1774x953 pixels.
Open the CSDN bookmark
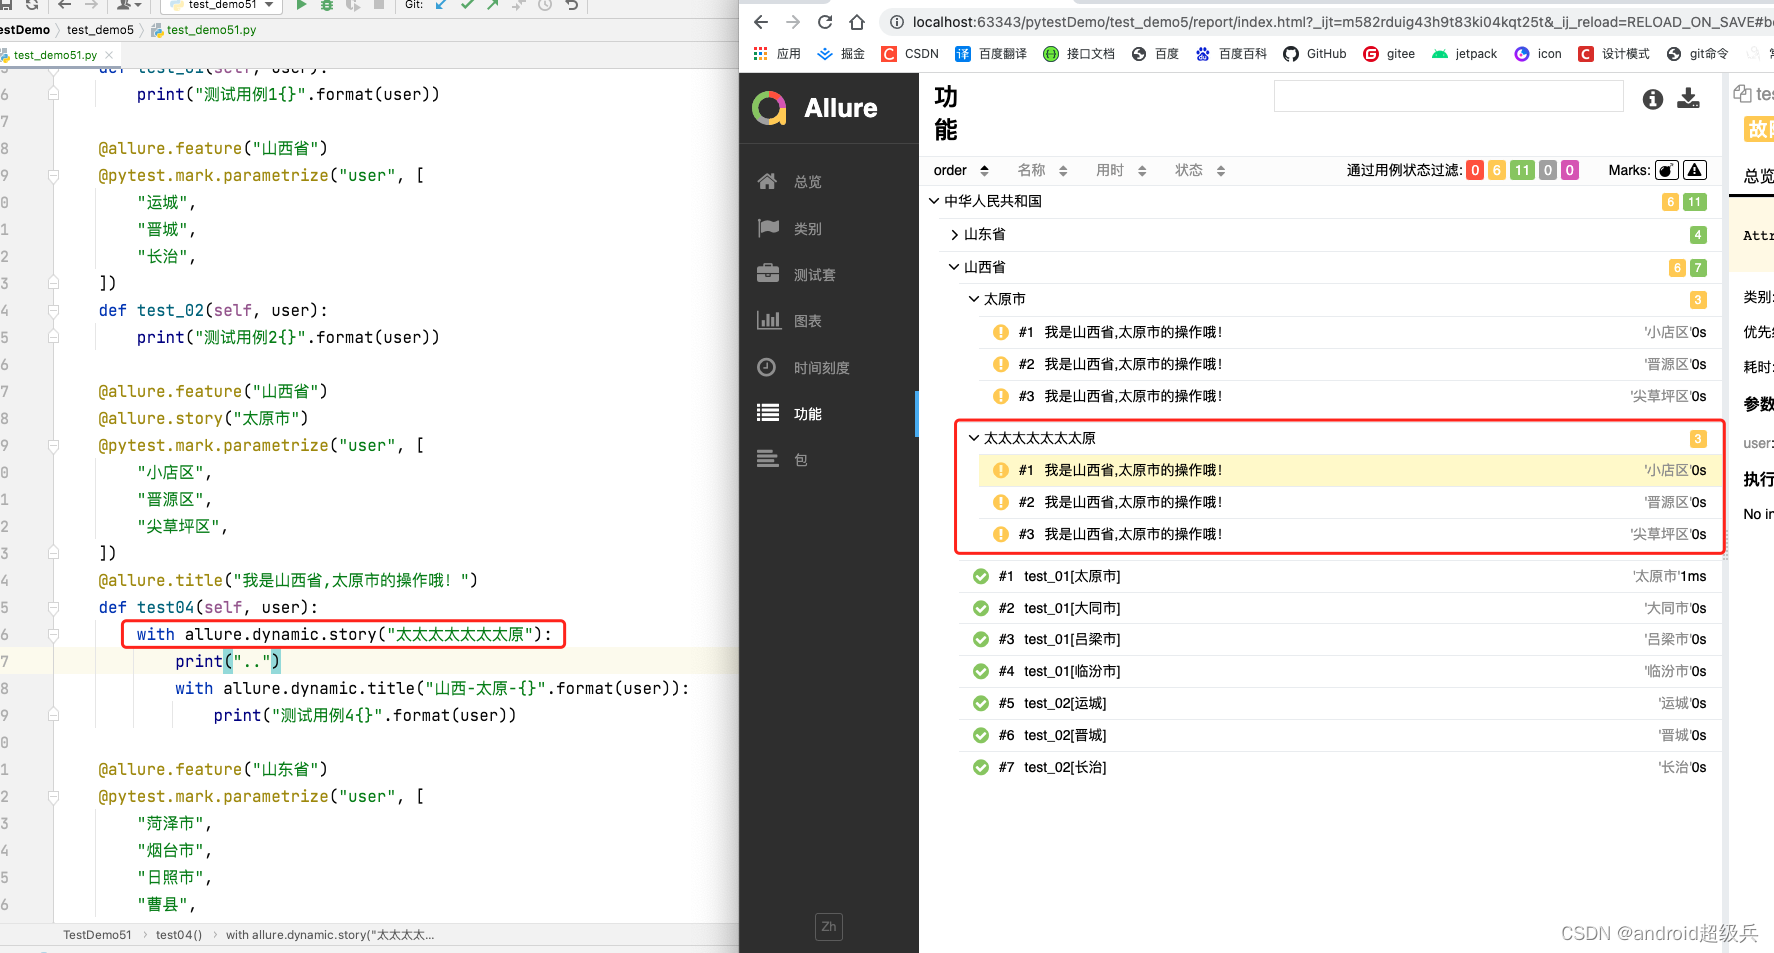910,54
